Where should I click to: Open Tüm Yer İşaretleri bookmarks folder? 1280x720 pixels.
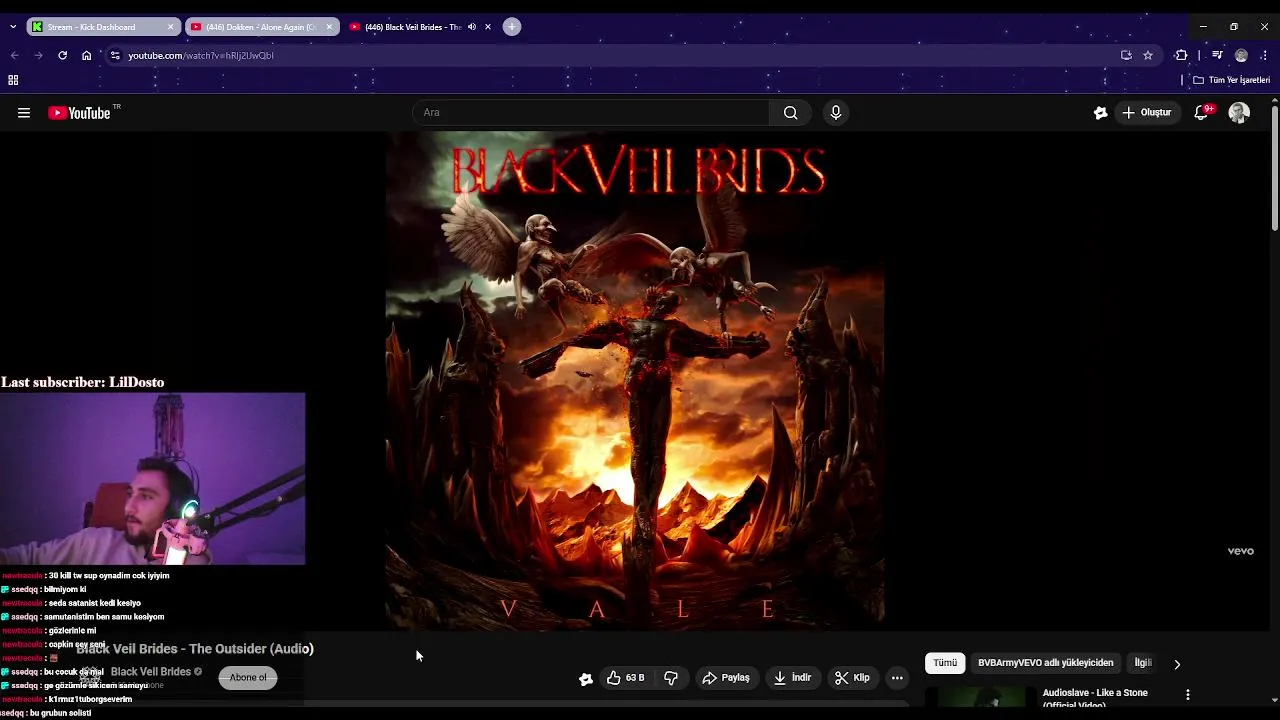1232,80
